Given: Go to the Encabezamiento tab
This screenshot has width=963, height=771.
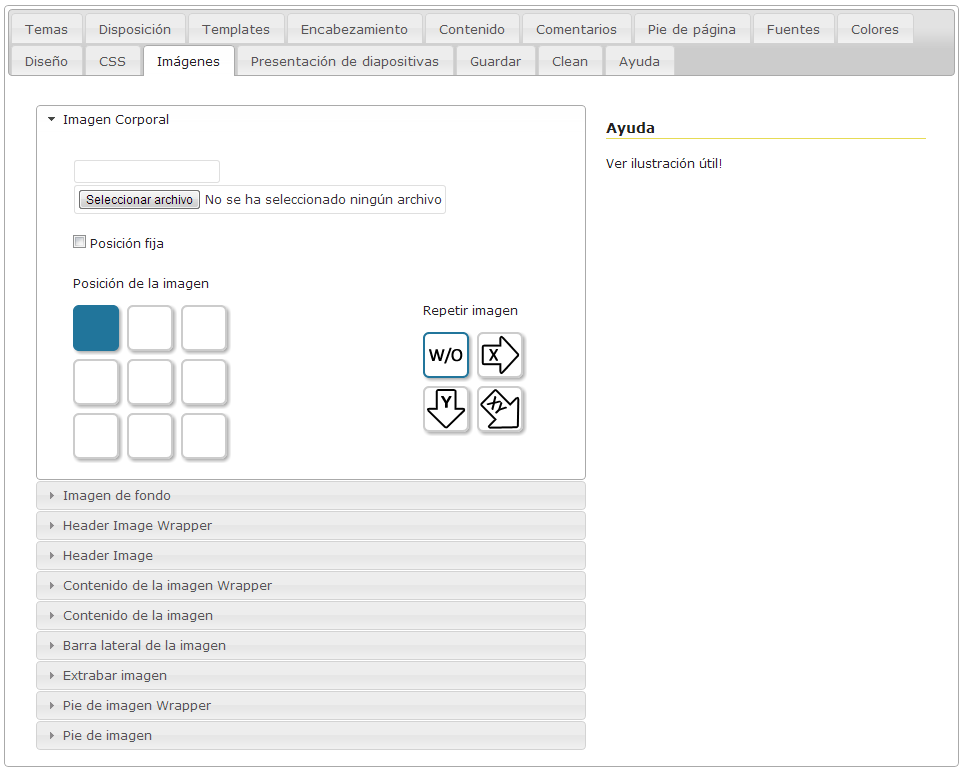Looking at the screenshot, I should click(354, 29).
